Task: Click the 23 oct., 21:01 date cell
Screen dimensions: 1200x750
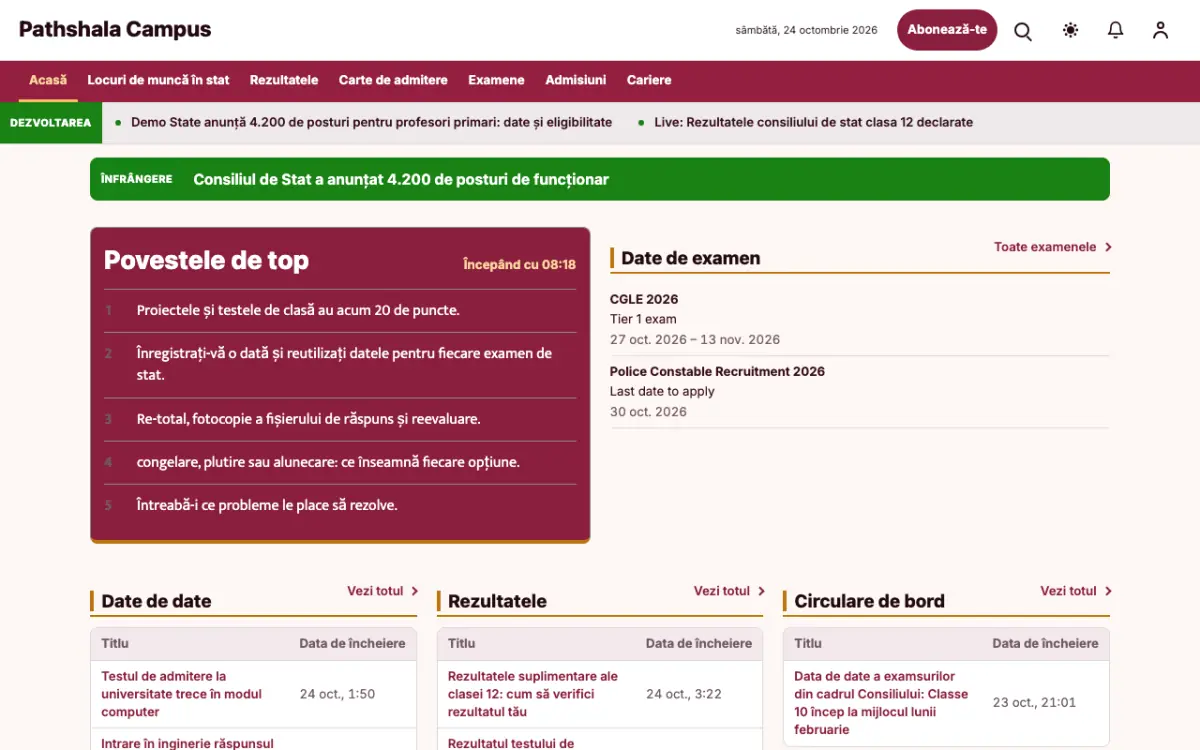Action: pyautogui.click(x=1034, y=703)
